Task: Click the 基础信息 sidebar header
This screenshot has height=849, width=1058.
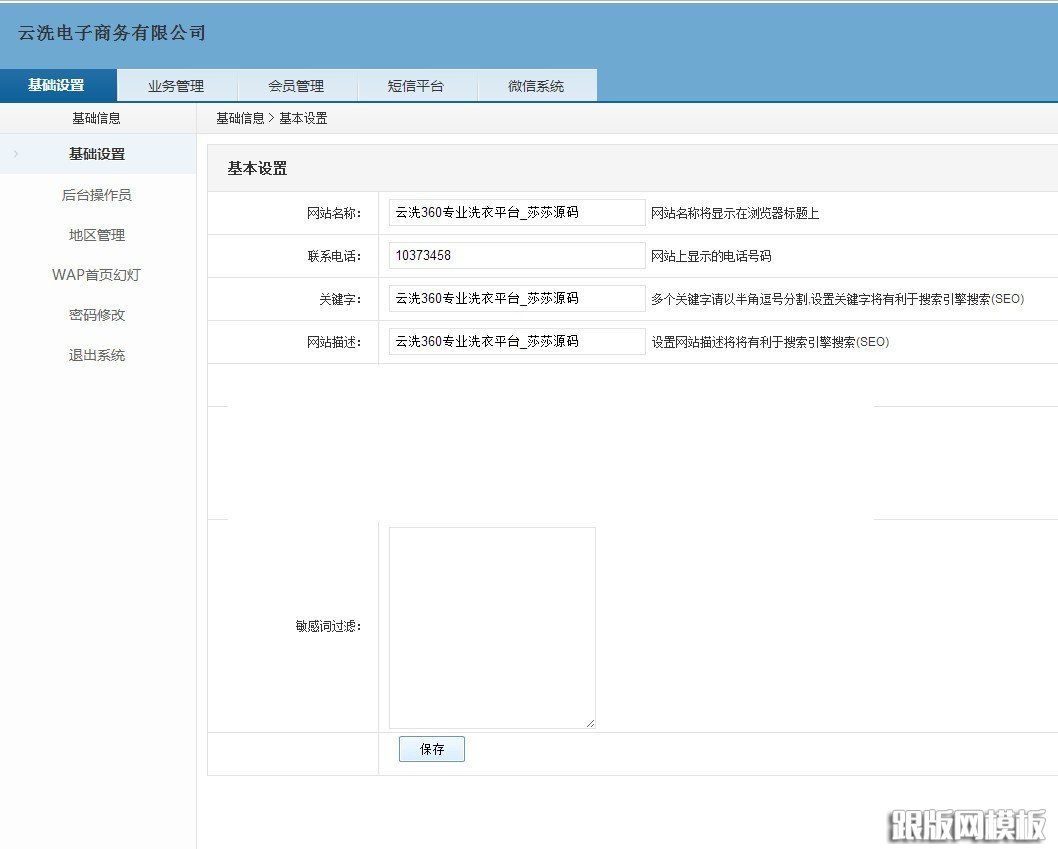Action: tap(96, 118)
